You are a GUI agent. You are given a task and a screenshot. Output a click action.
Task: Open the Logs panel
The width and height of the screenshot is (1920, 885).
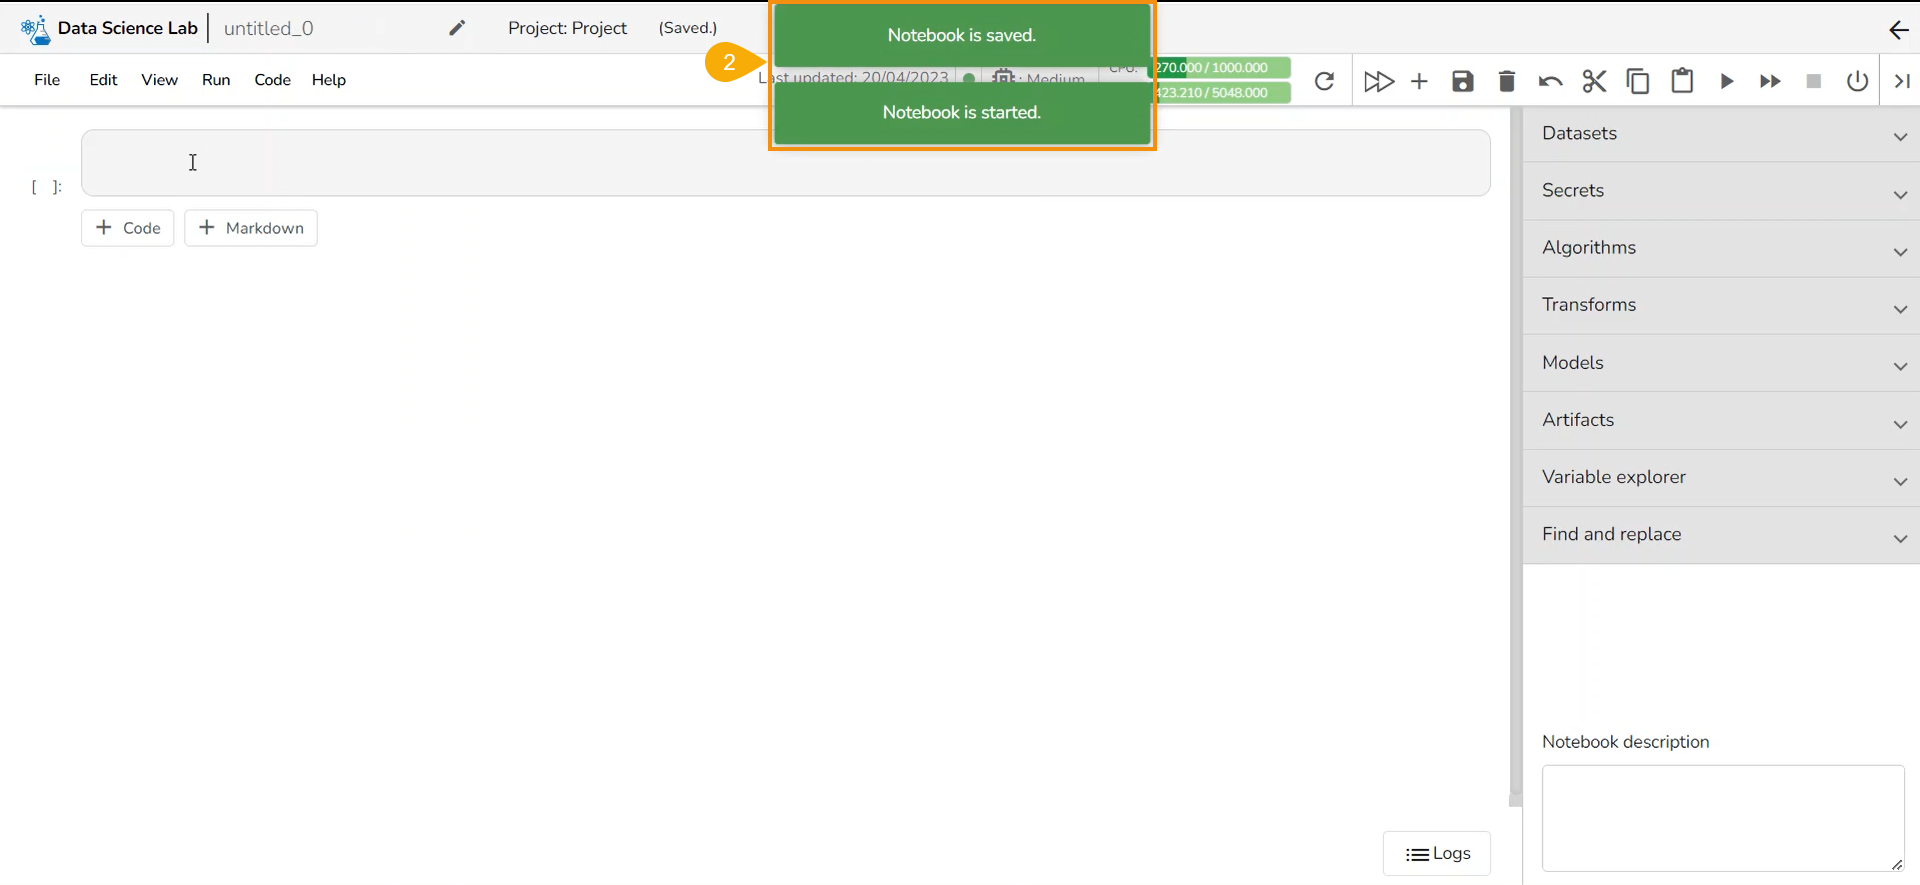click(1437, 854)
